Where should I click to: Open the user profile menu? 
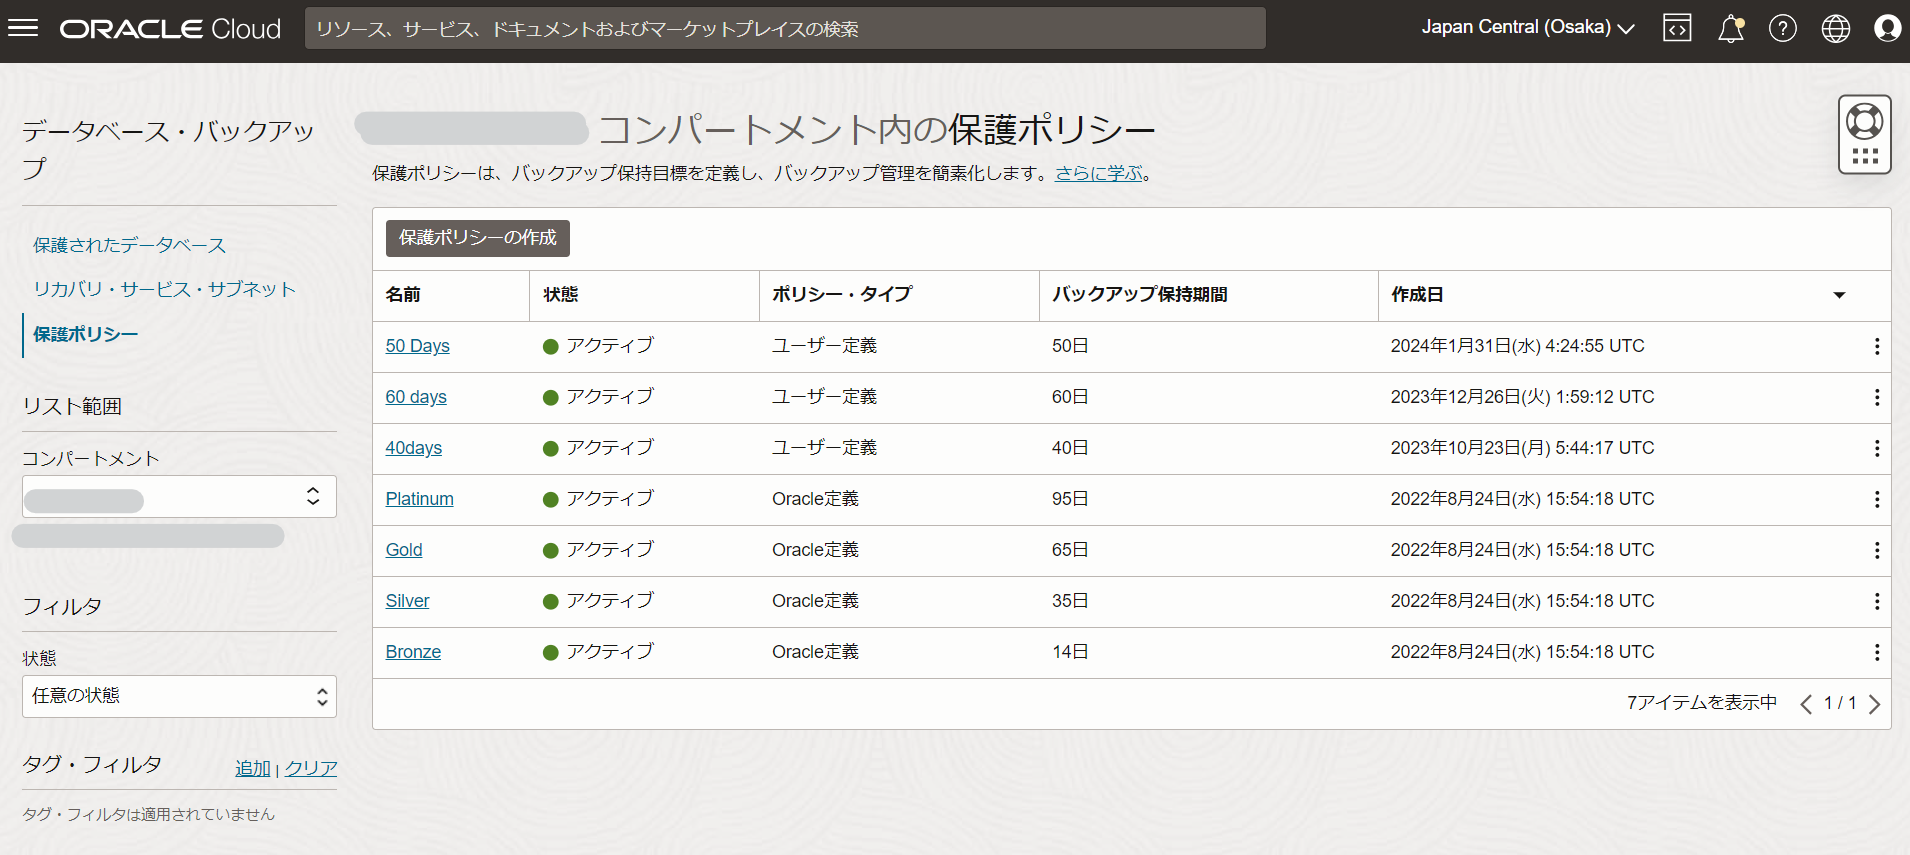[1887, 28]
